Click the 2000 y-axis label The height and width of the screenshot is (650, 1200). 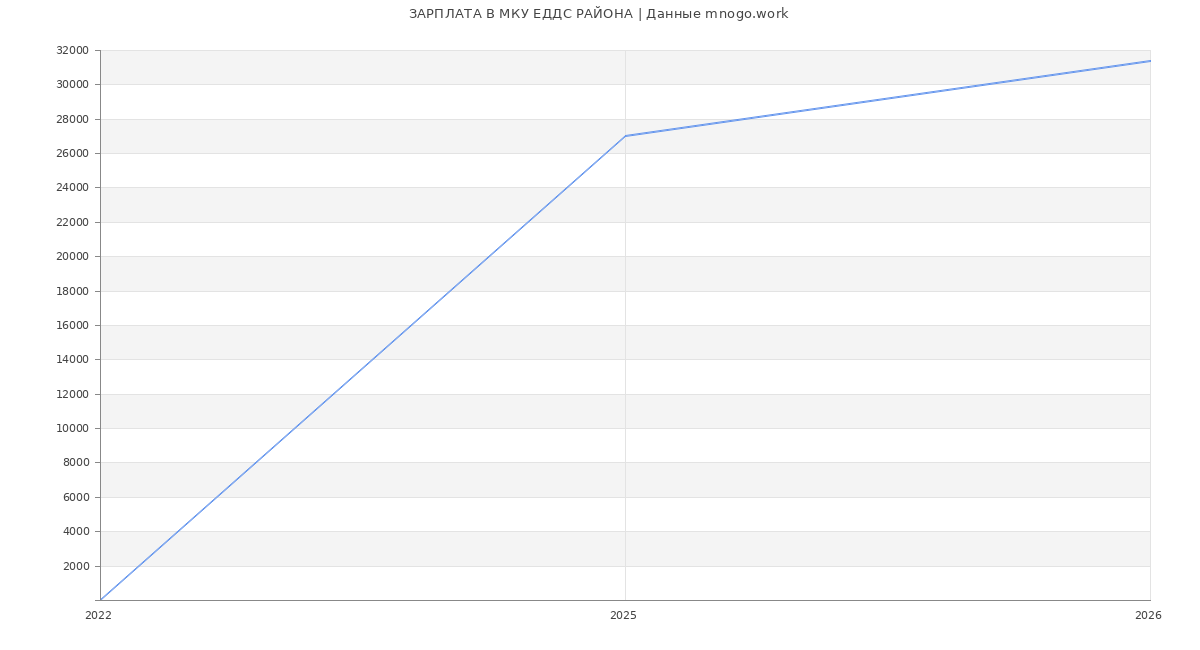click(75, 566)
